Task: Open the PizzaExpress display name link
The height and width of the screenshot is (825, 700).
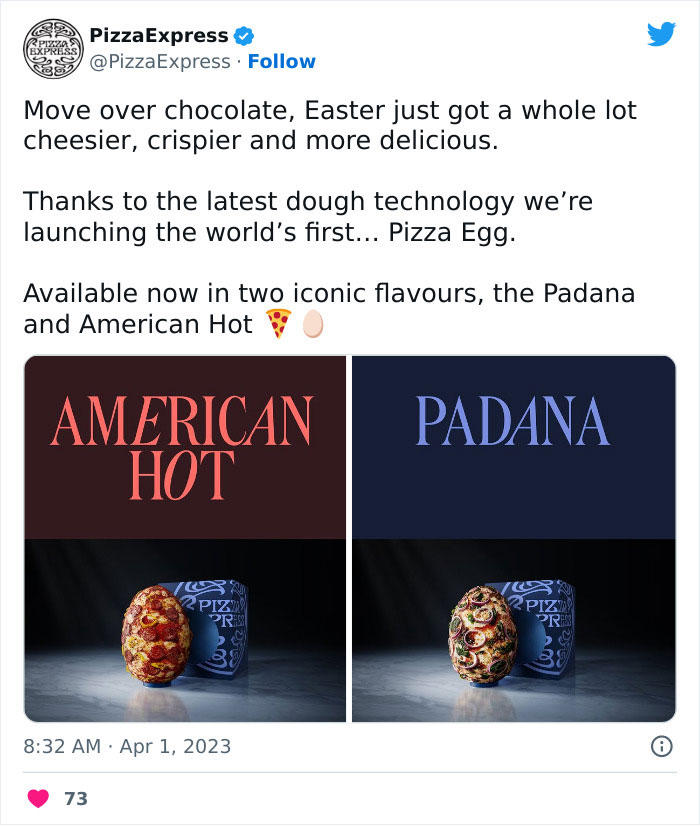Action: 159,36
